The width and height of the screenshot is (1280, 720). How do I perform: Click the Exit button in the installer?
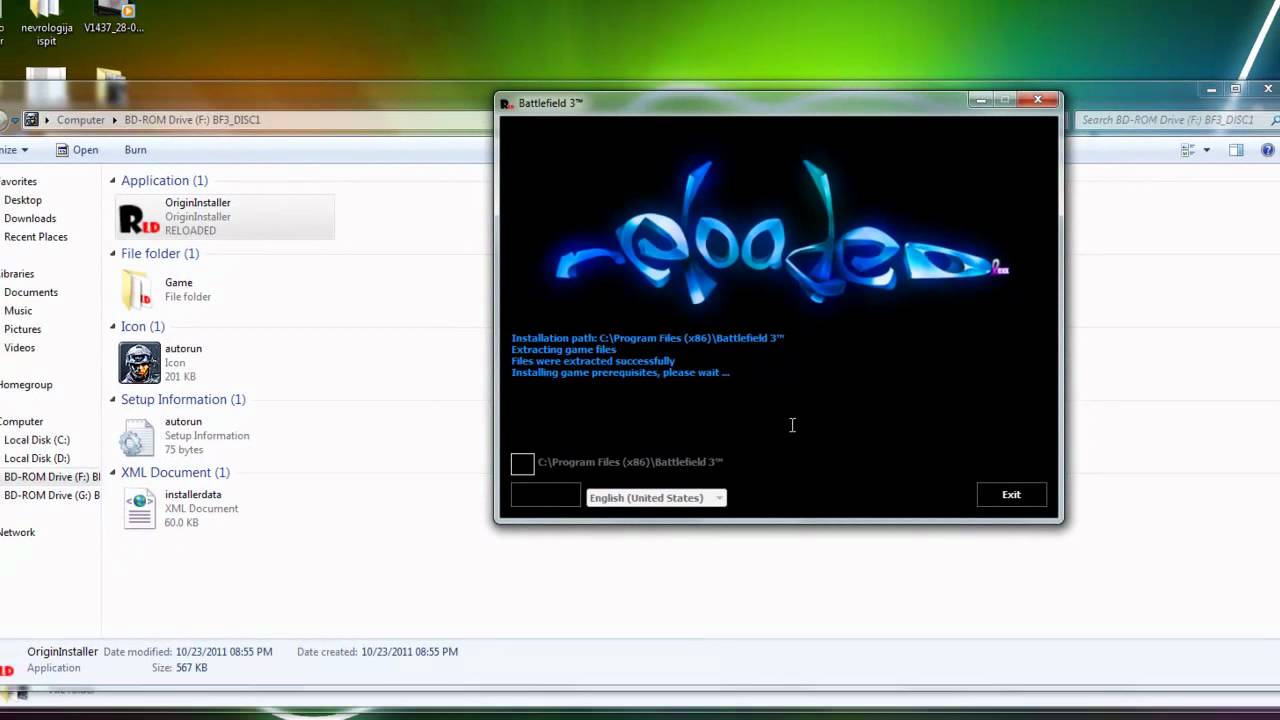coord(1011,495)
